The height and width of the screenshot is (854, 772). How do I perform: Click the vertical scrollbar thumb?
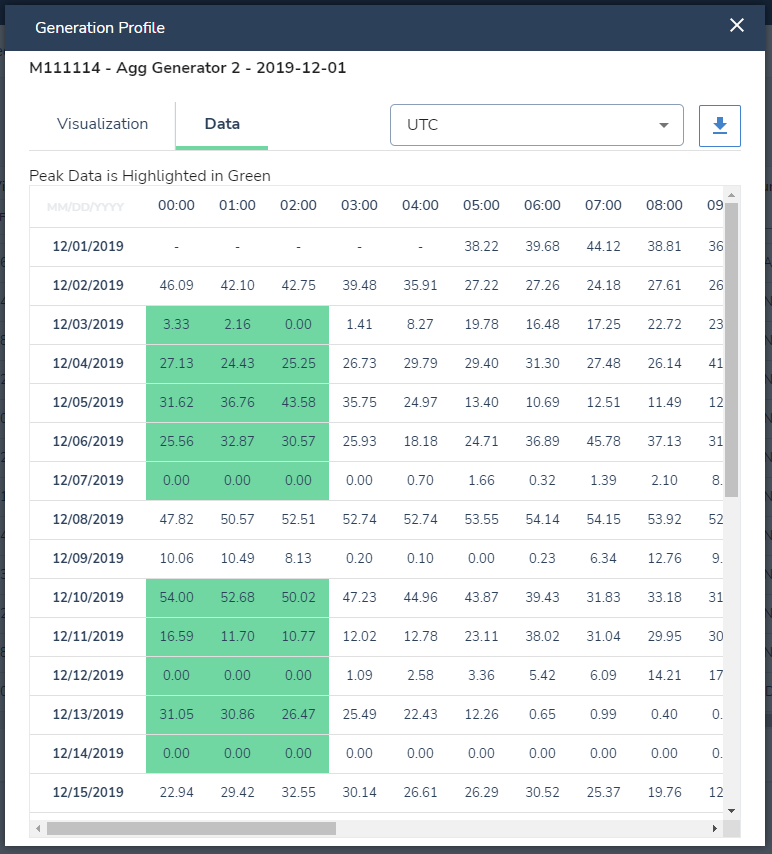(732, 350)
